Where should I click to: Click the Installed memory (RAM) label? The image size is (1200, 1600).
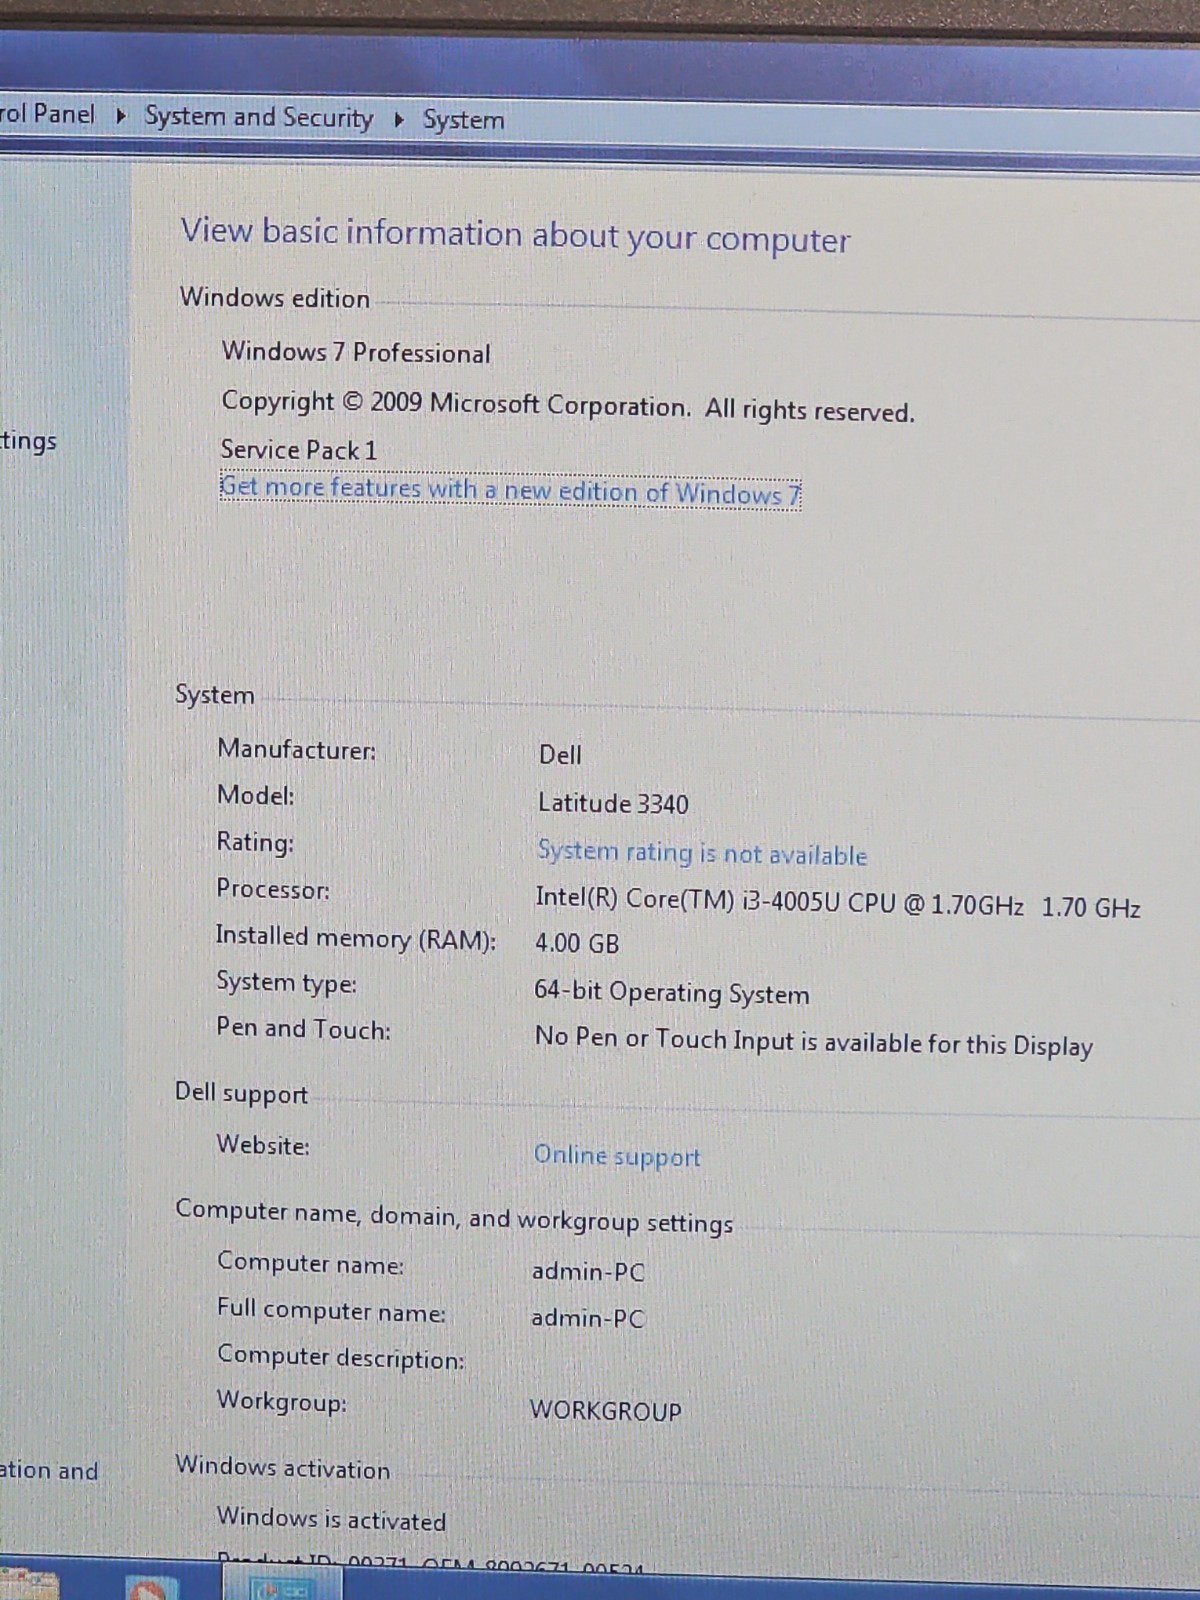tap(356, 937)
